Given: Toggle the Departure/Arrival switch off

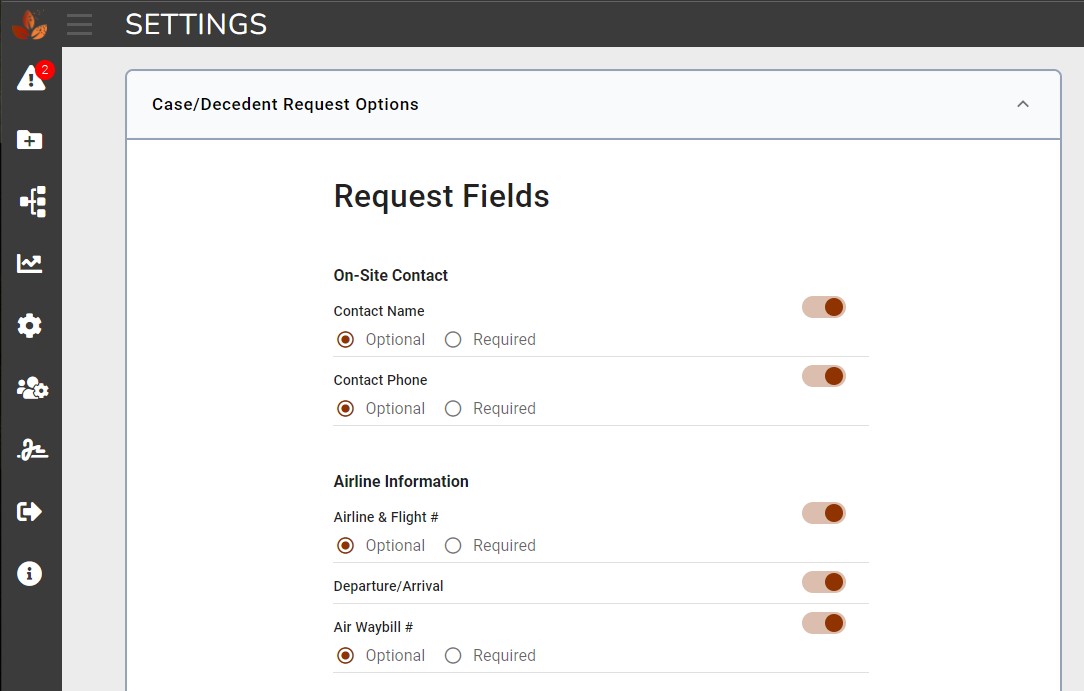Looking at the screenshot, I should coord(823,581).
